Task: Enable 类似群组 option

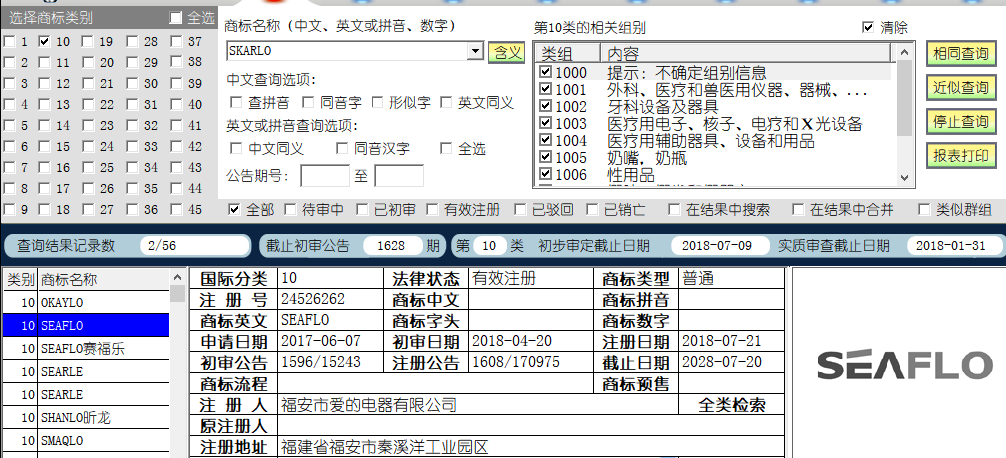Action: point(924,209)
